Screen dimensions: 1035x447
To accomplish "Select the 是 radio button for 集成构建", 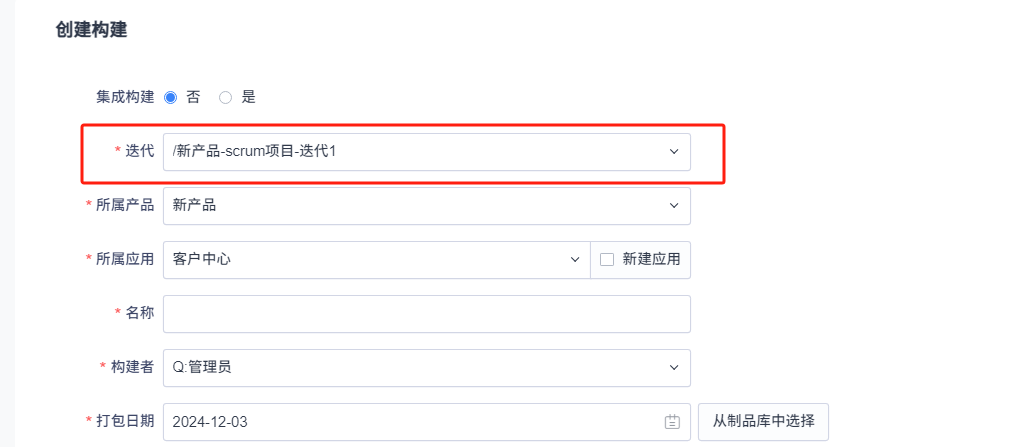I will [225, 98].
